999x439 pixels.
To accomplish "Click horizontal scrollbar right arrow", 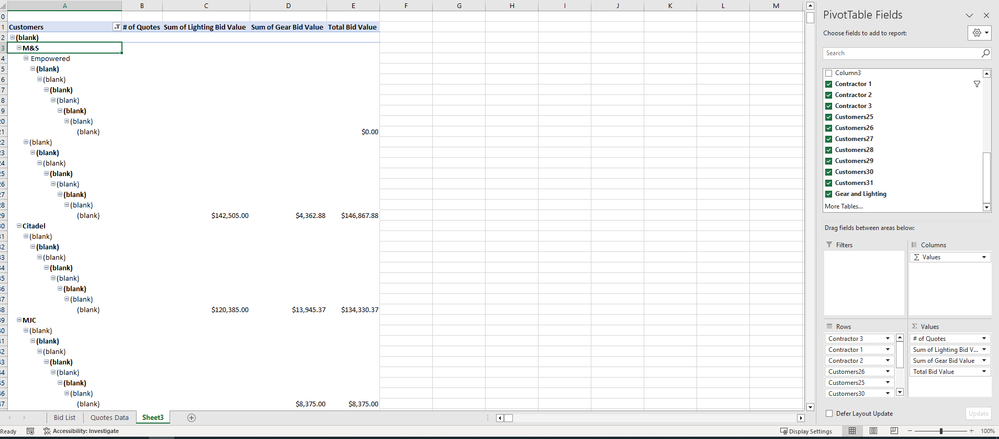I will pyautogui.click(x=801, y=418).
